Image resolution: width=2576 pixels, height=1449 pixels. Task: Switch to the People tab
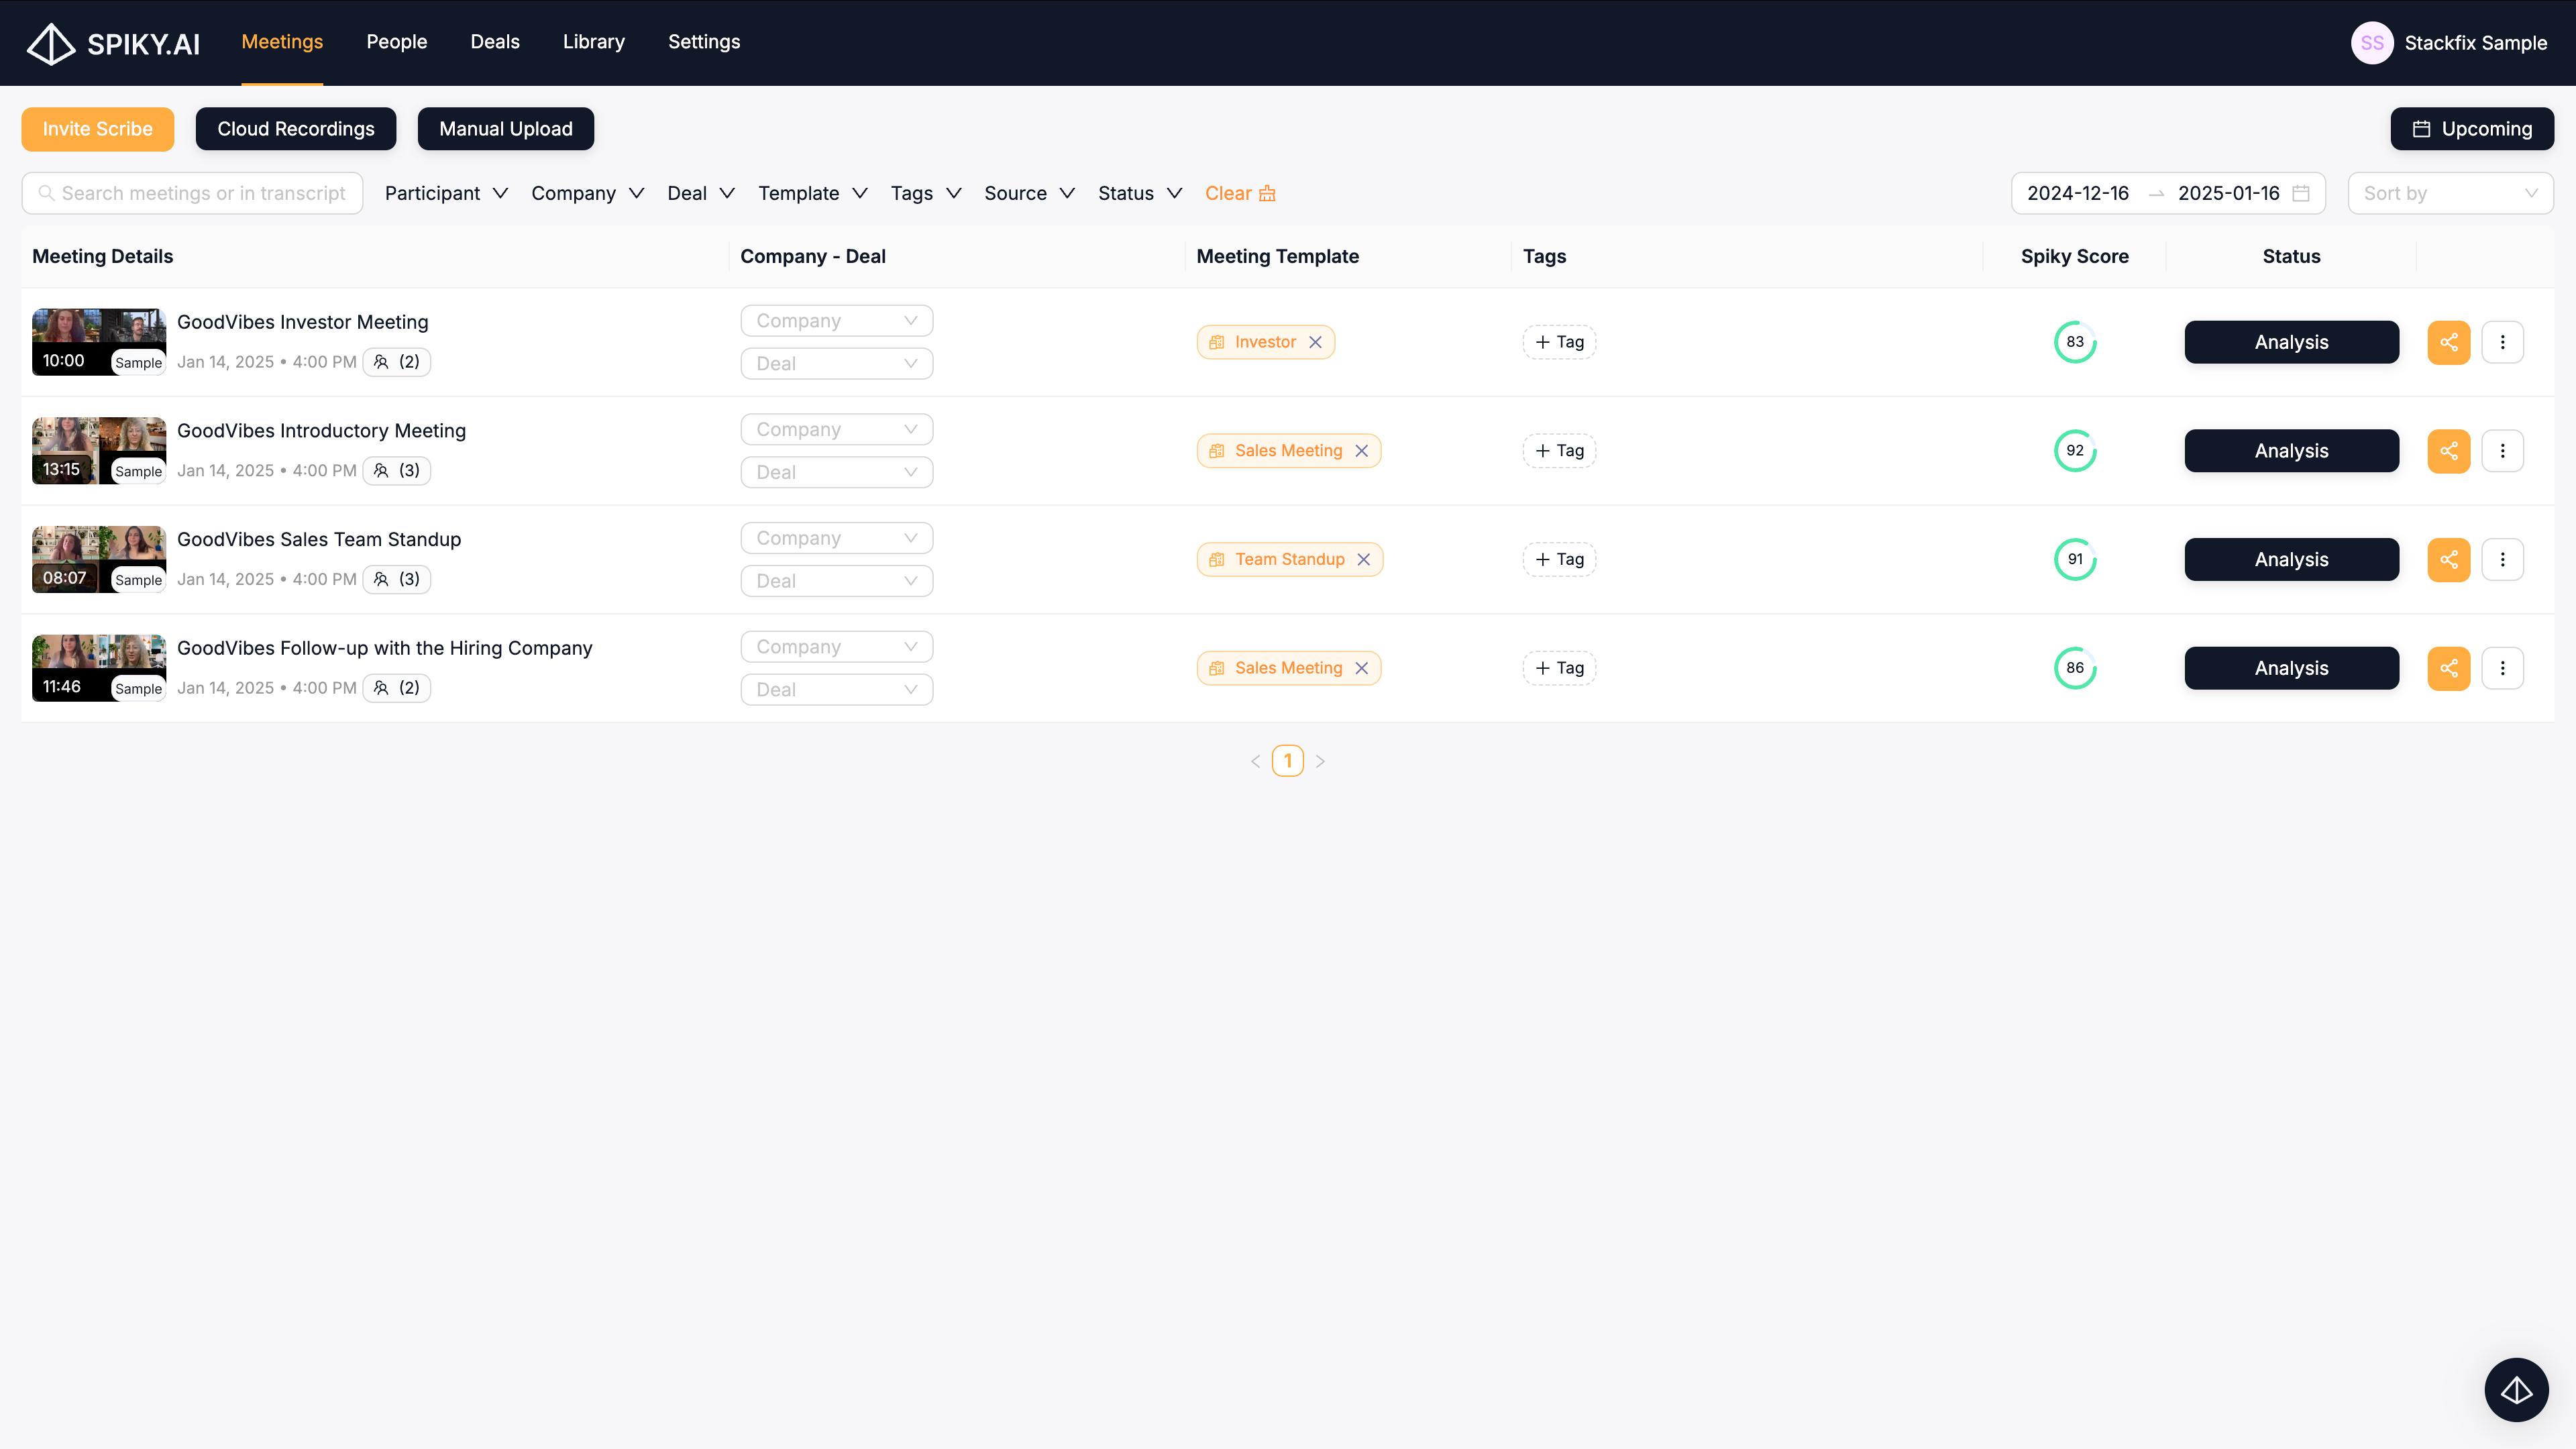pos(396,42)
